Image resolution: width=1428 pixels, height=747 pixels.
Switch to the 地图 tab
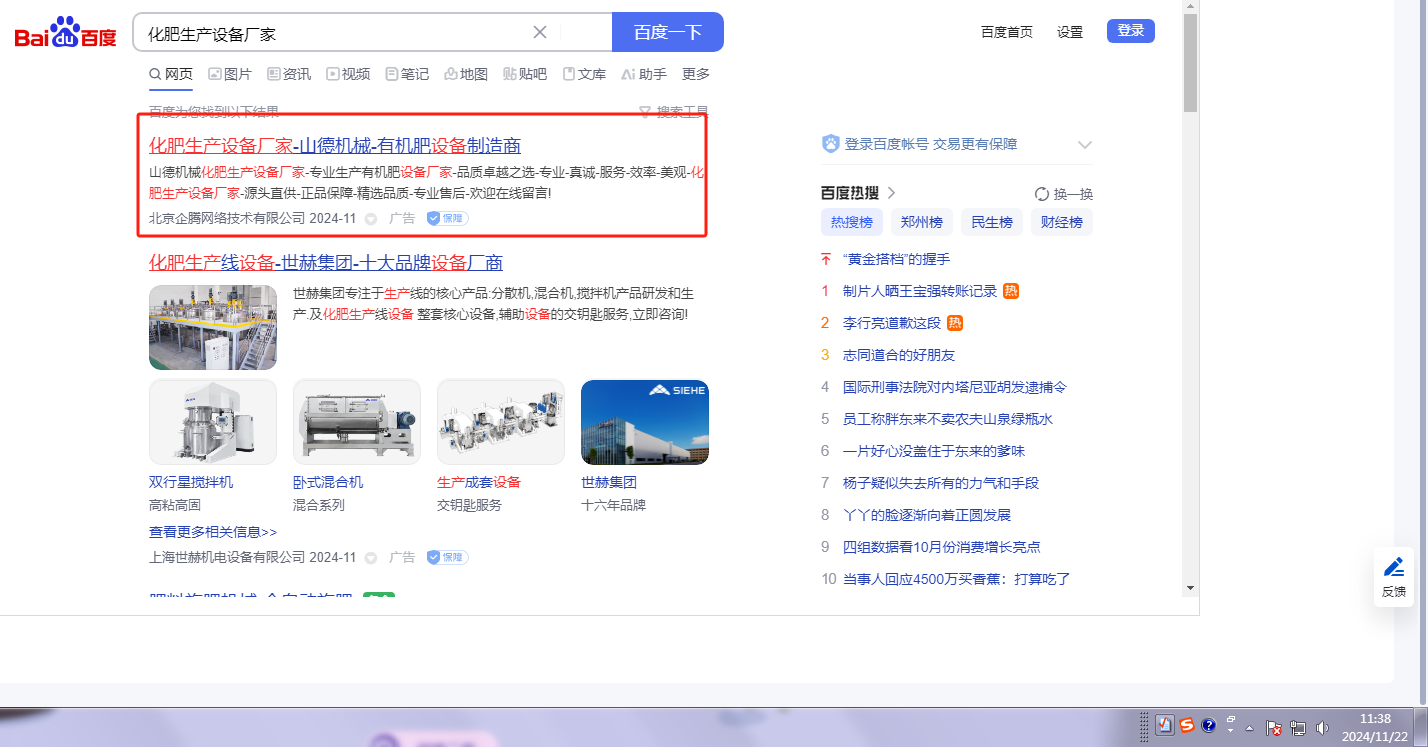tap(466, 74)
